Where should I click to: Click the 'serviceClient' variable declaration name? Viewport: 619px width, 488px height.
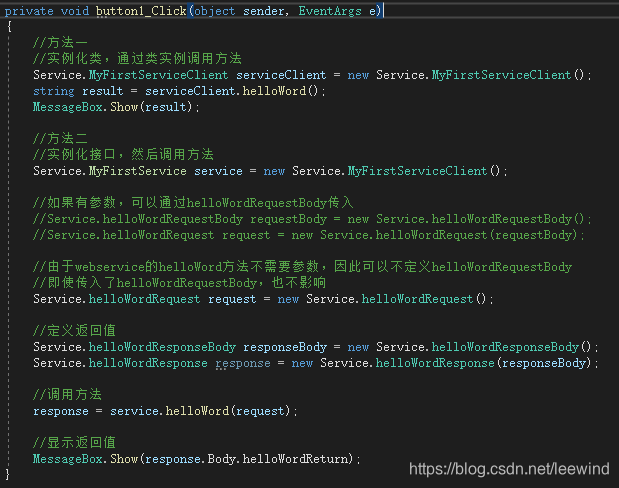point(281,75)
